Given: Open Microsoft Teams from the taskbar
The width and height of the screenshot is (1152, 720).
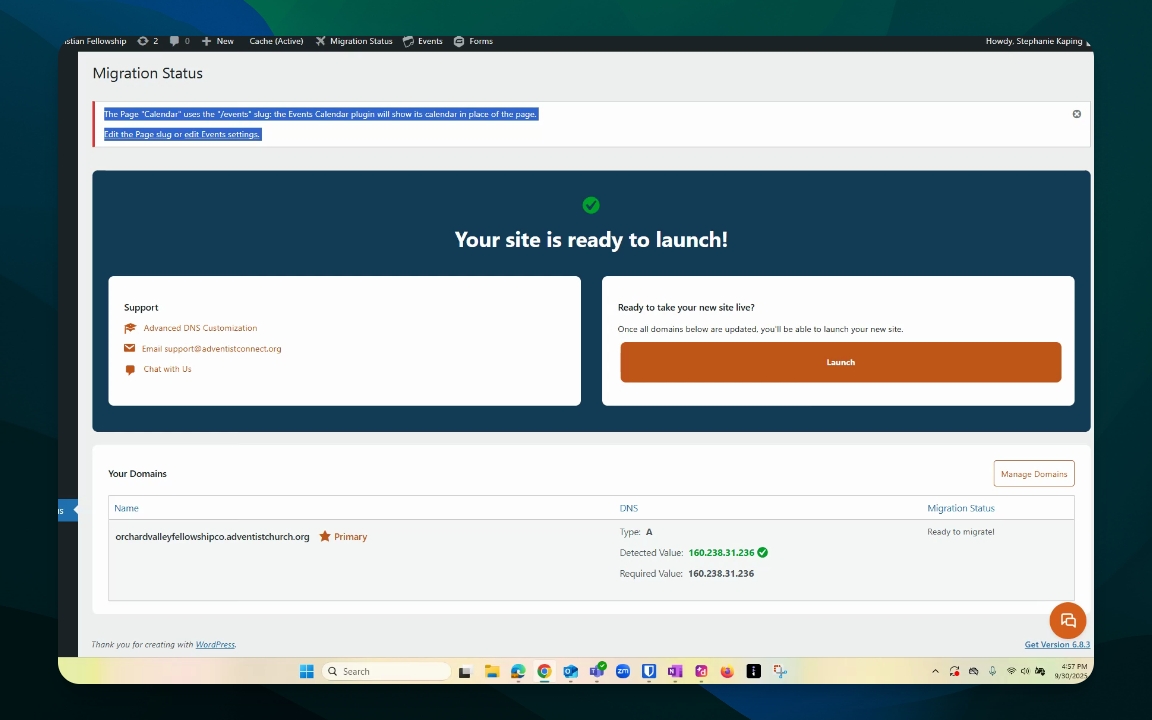Looking at the screenshot, I should [597, 670].
